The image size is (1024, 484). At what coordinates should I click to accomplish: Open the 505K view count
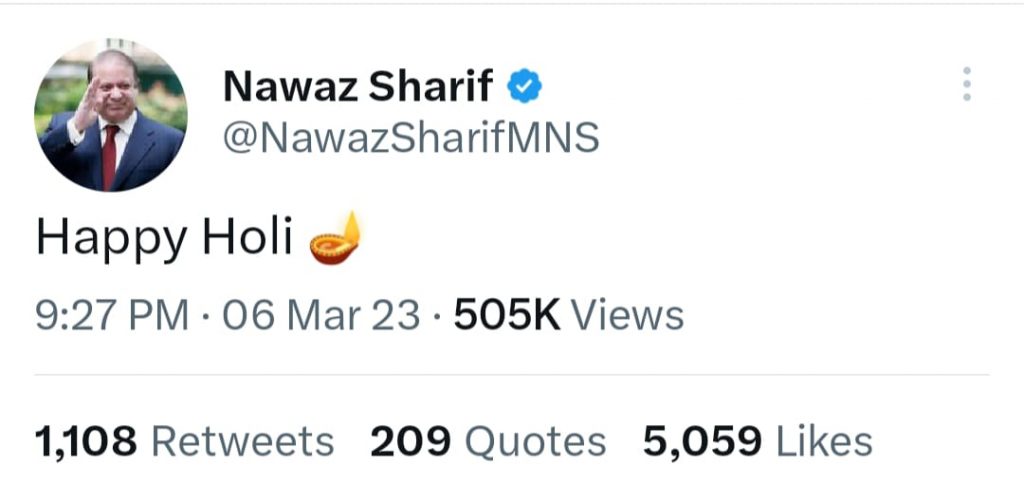[x=507, y=315]
